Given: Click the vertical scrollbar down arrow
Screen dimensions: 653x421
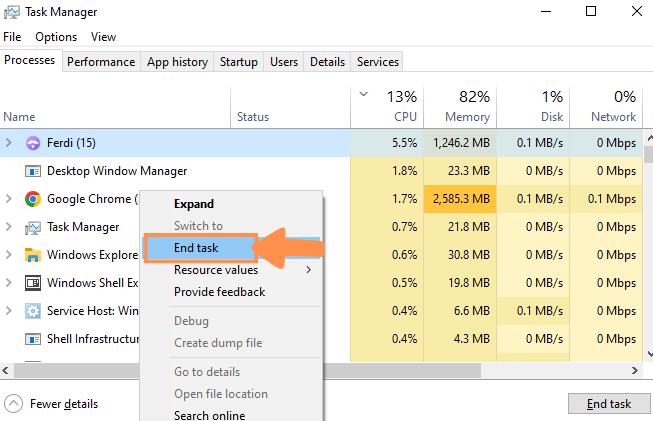Looking at the screenshot, I should click(649, 354).
